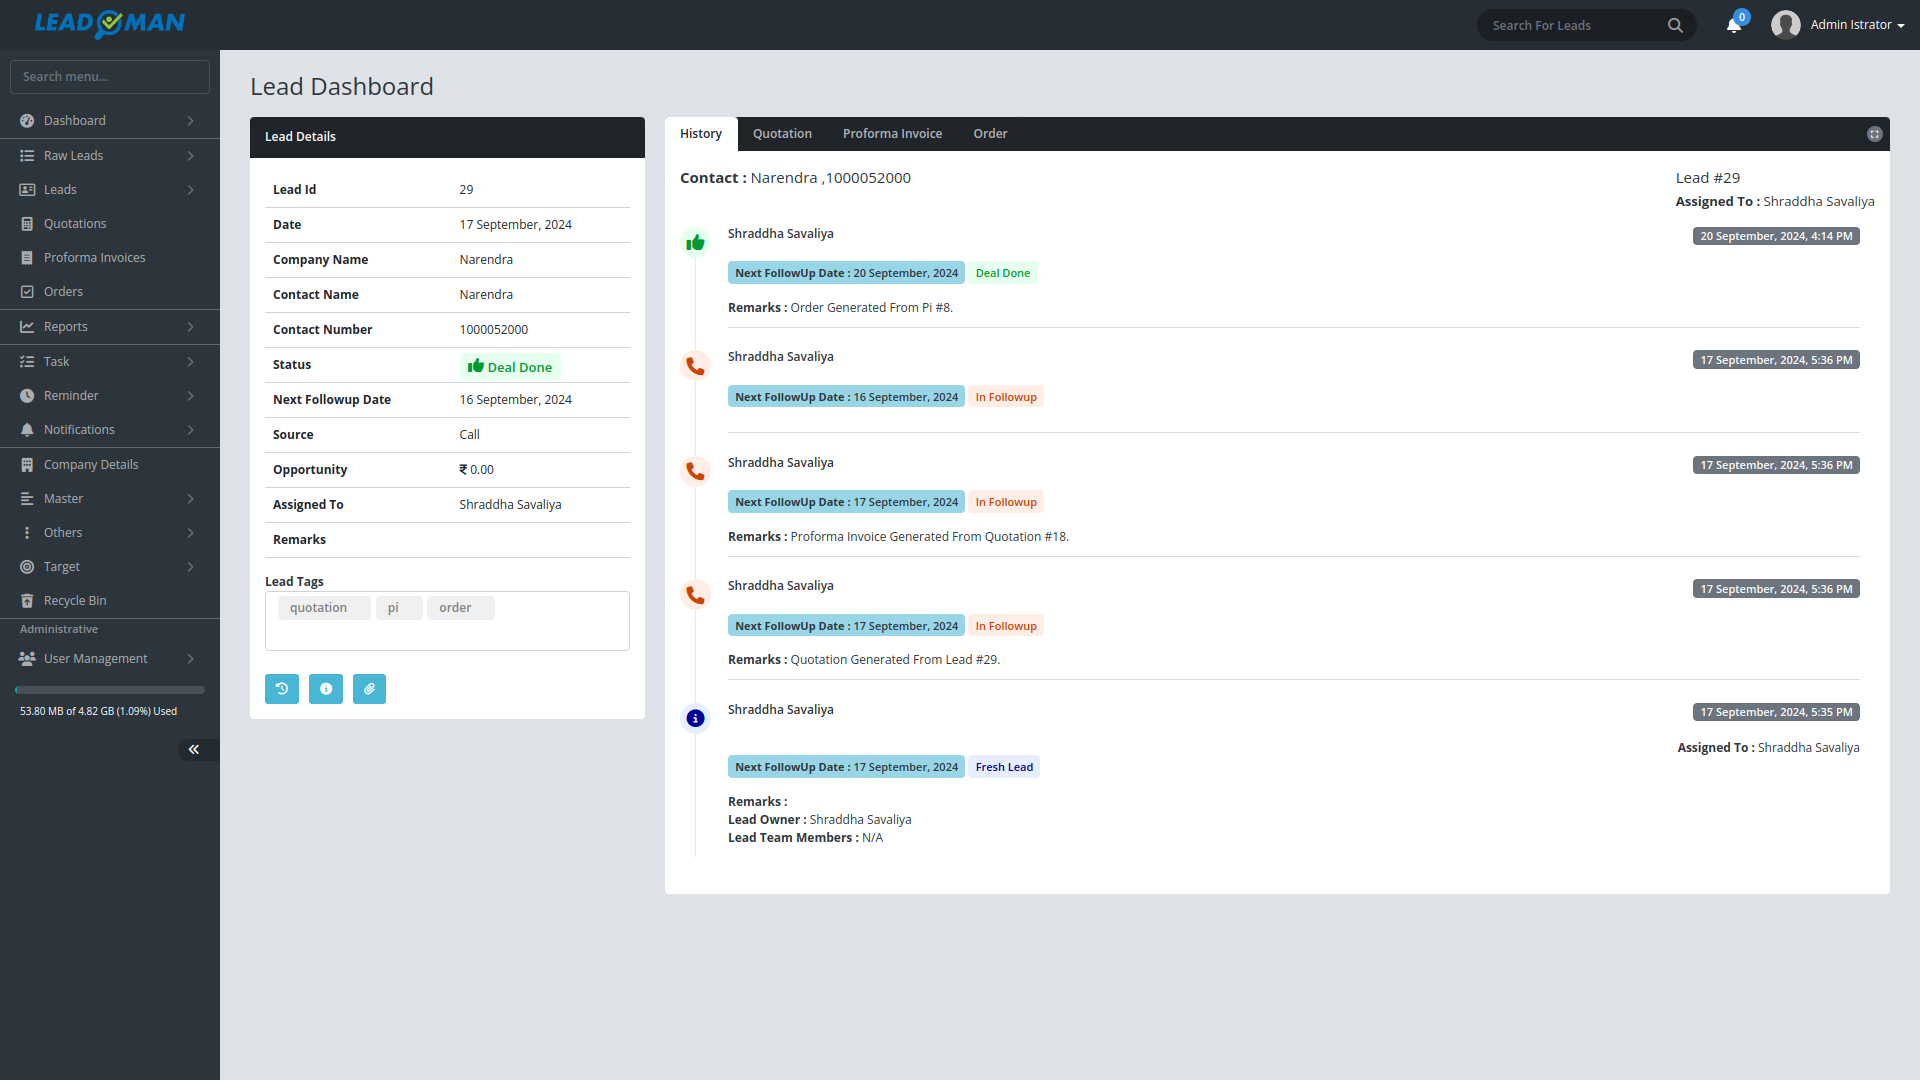Click the blue info icon in the timeline
The image size is (1920, 1080).
pos(695,718)
